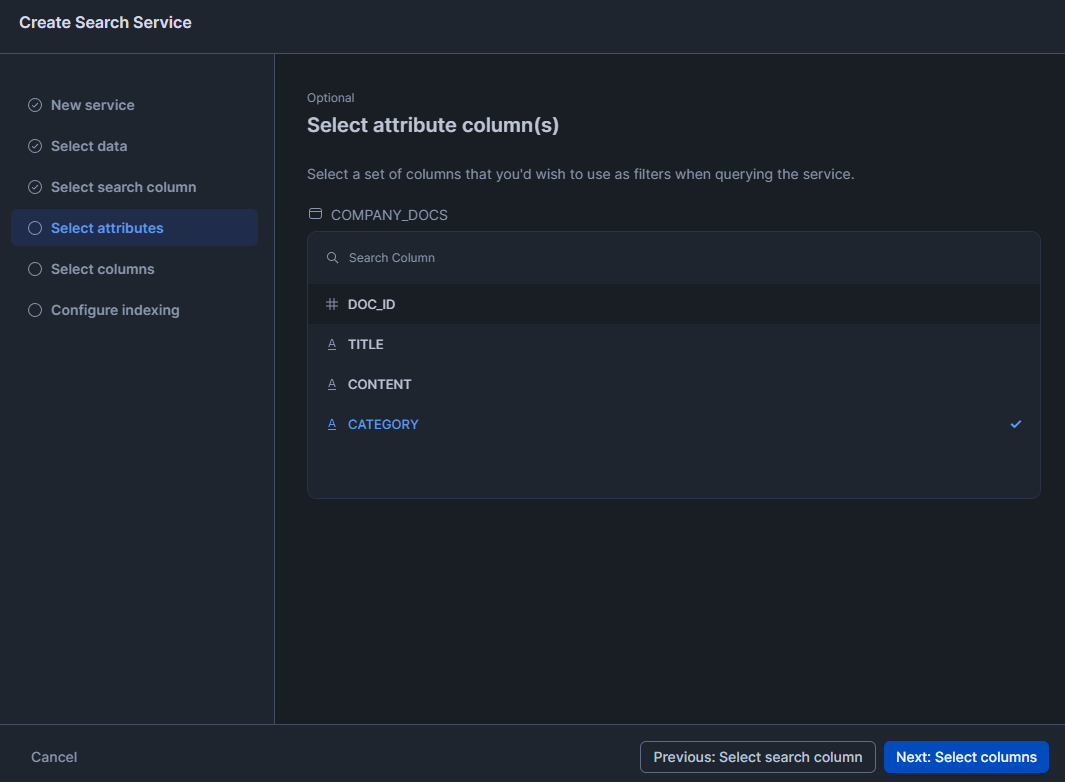Deselect the CATEGORY column
The image size is (1065, 782).
[383, 424]
